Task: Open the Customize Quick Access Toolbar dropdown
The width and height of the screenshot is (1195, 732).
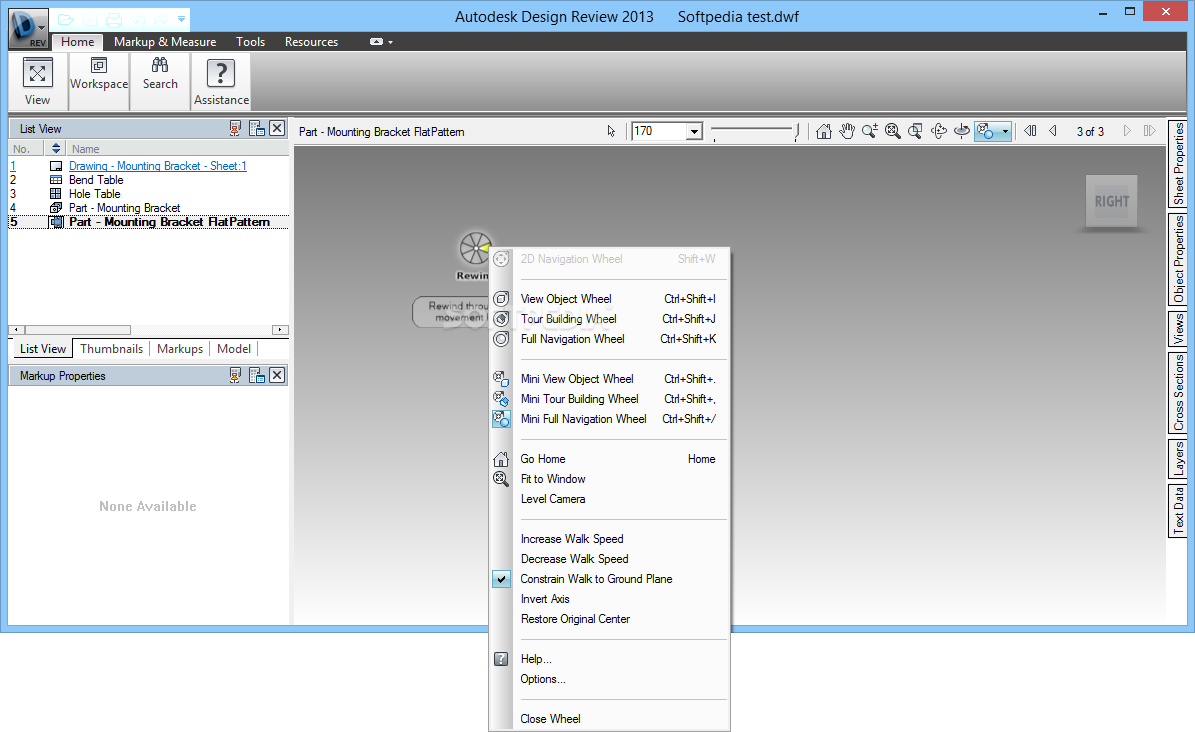Action: (181, 19)
